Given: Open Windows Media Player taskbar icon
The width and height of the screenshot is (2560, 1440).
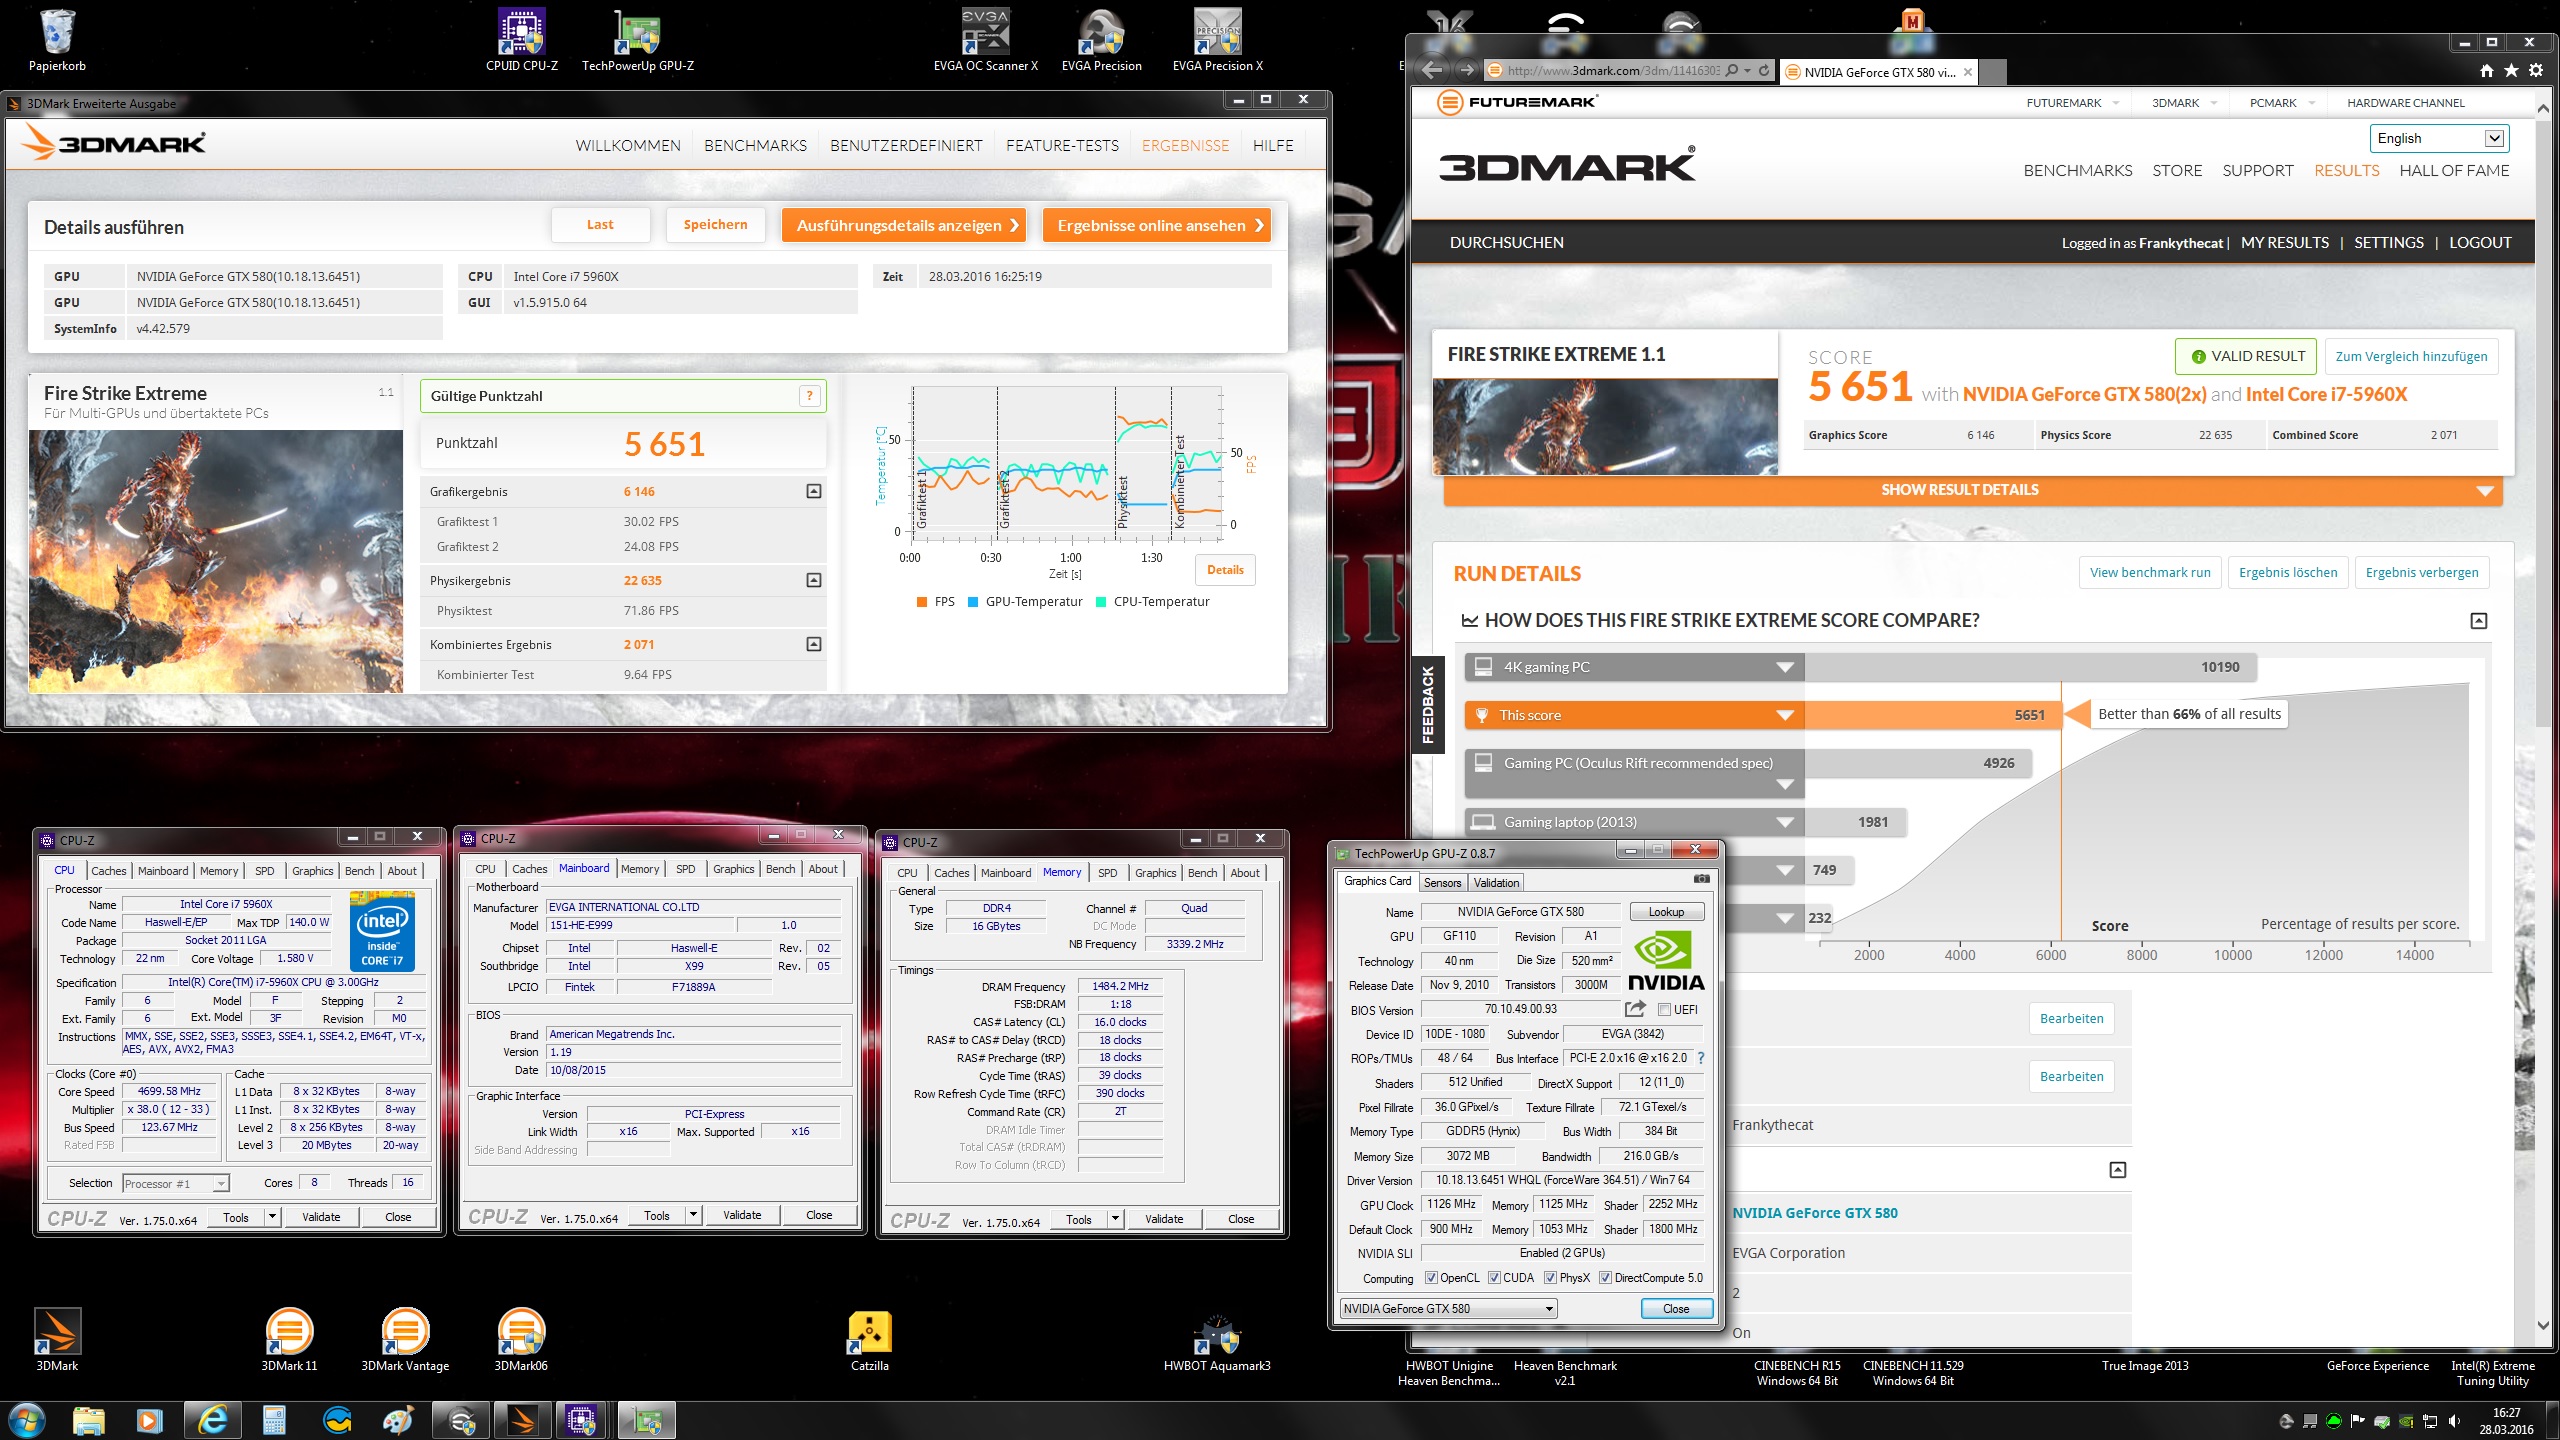Looking at the screenshot, I should pyautogui.click(x=149, y=1420).
